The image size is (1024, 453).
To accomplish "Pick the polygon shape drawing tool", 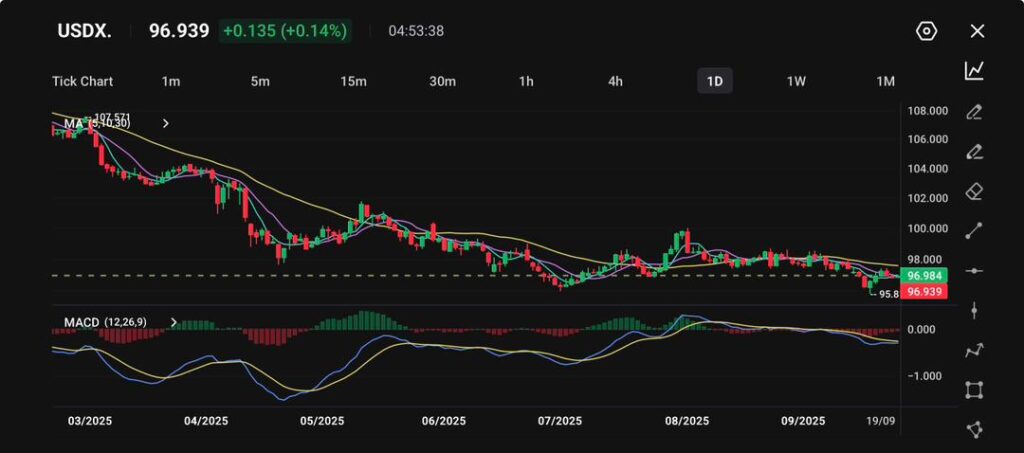I will coord(974,429).
